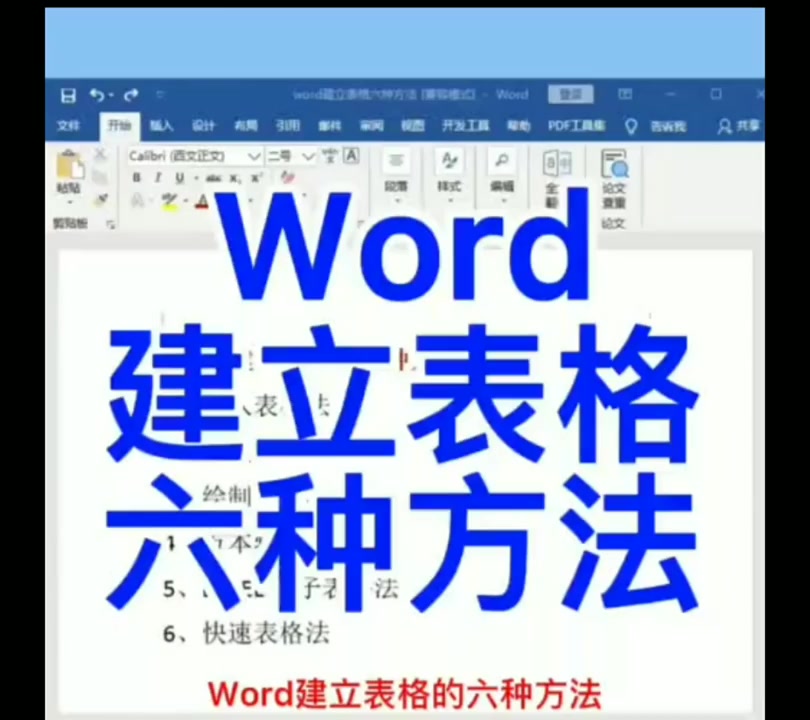Click the phonetic guide 文 icon

330,155
